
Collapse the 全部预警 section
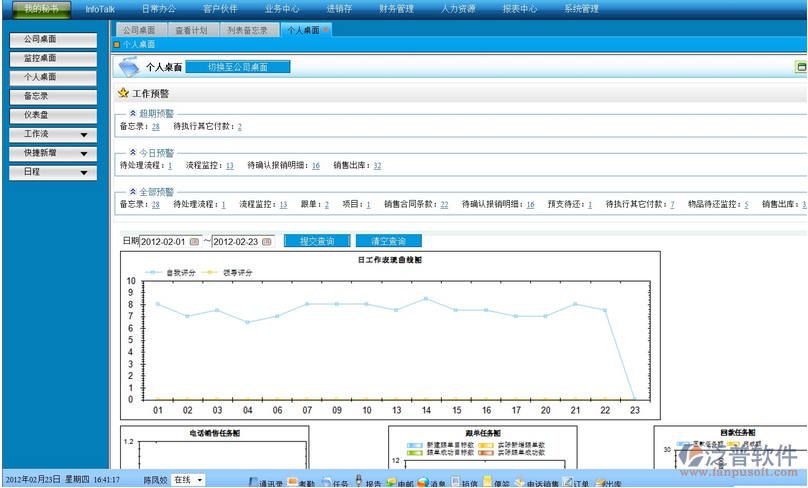pos(132,192)
